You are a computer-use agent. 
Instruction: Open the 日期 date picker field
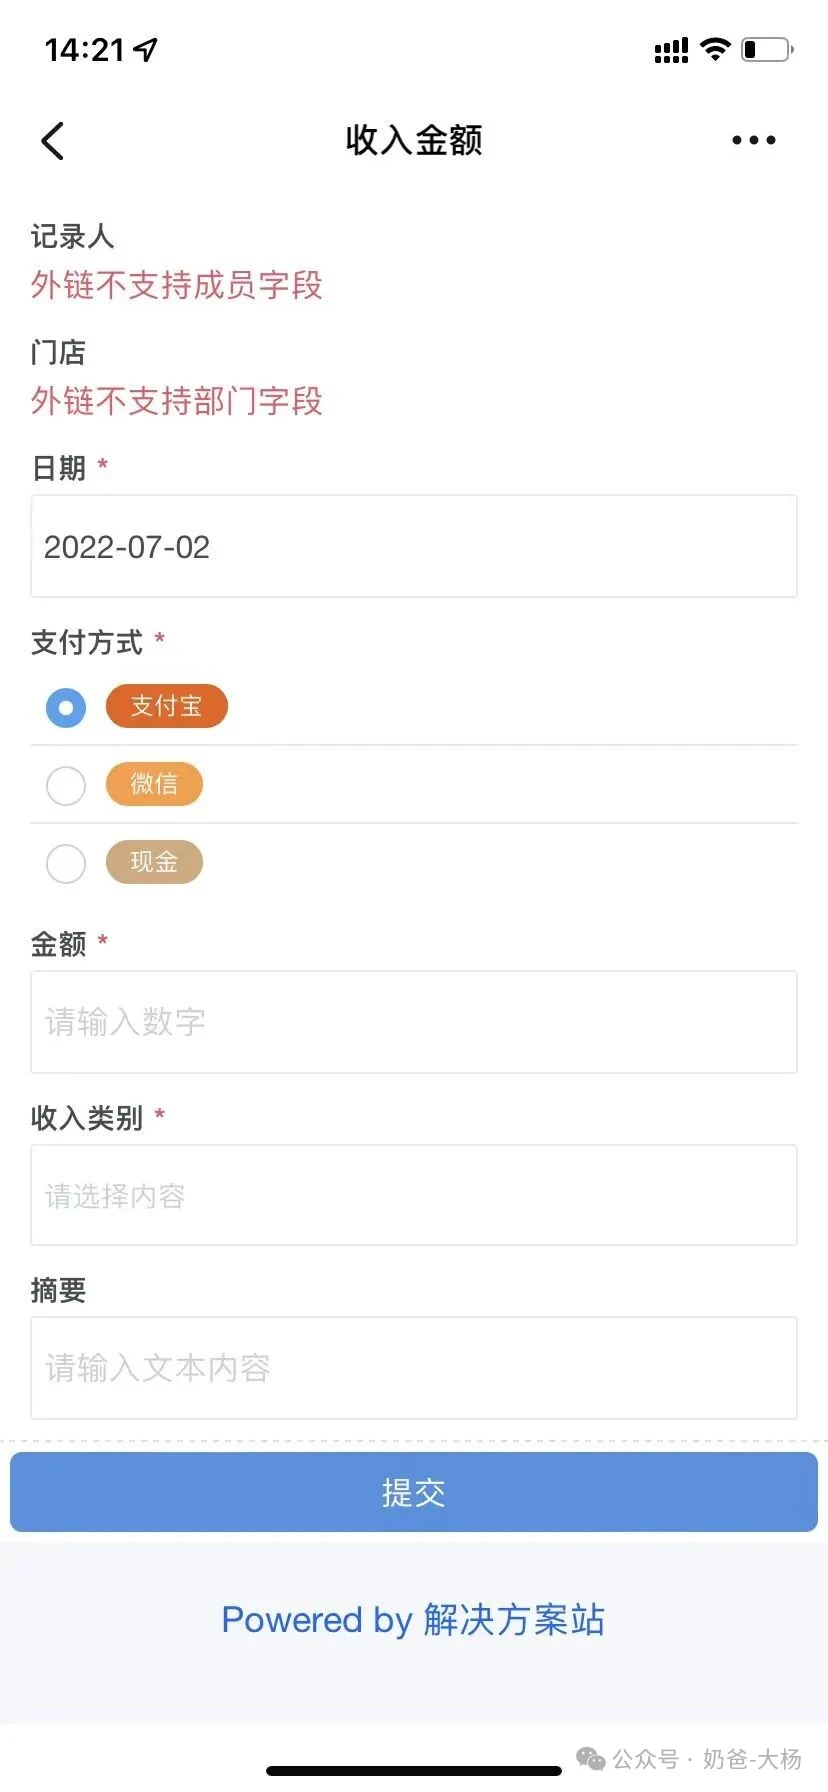[x=413, y=547]
